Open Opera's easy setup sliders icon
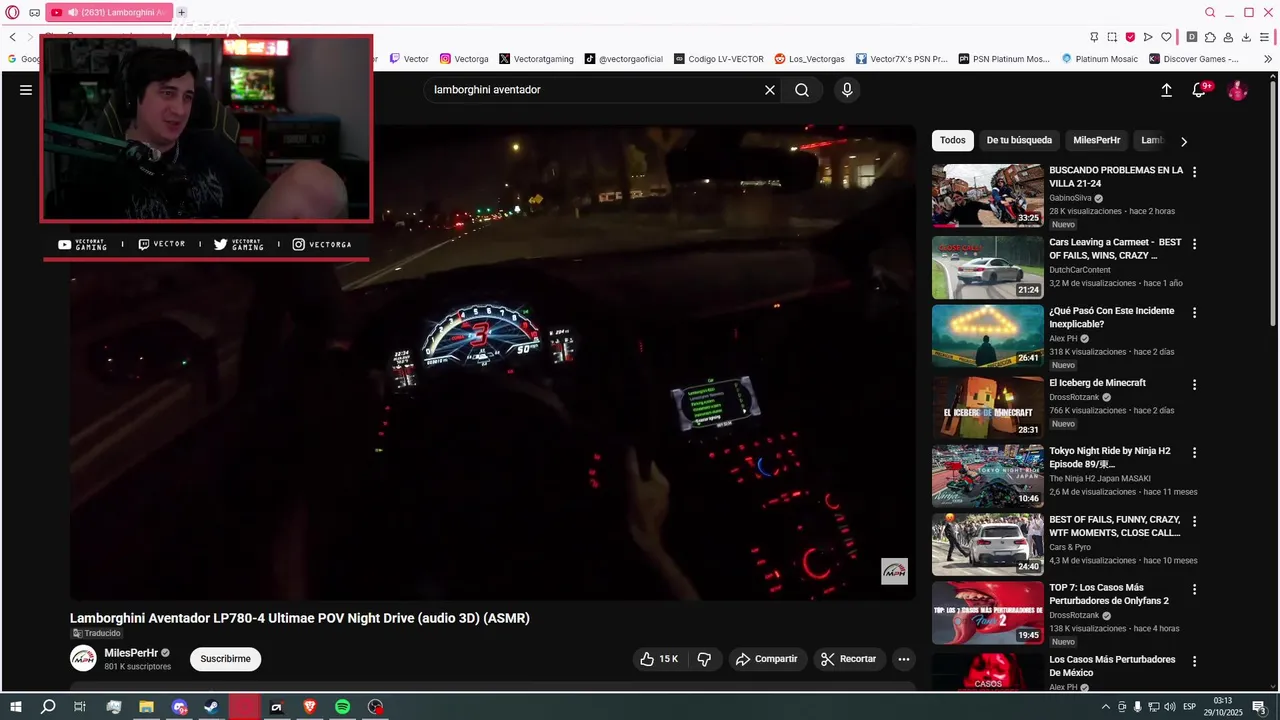 pos(1265,37)
